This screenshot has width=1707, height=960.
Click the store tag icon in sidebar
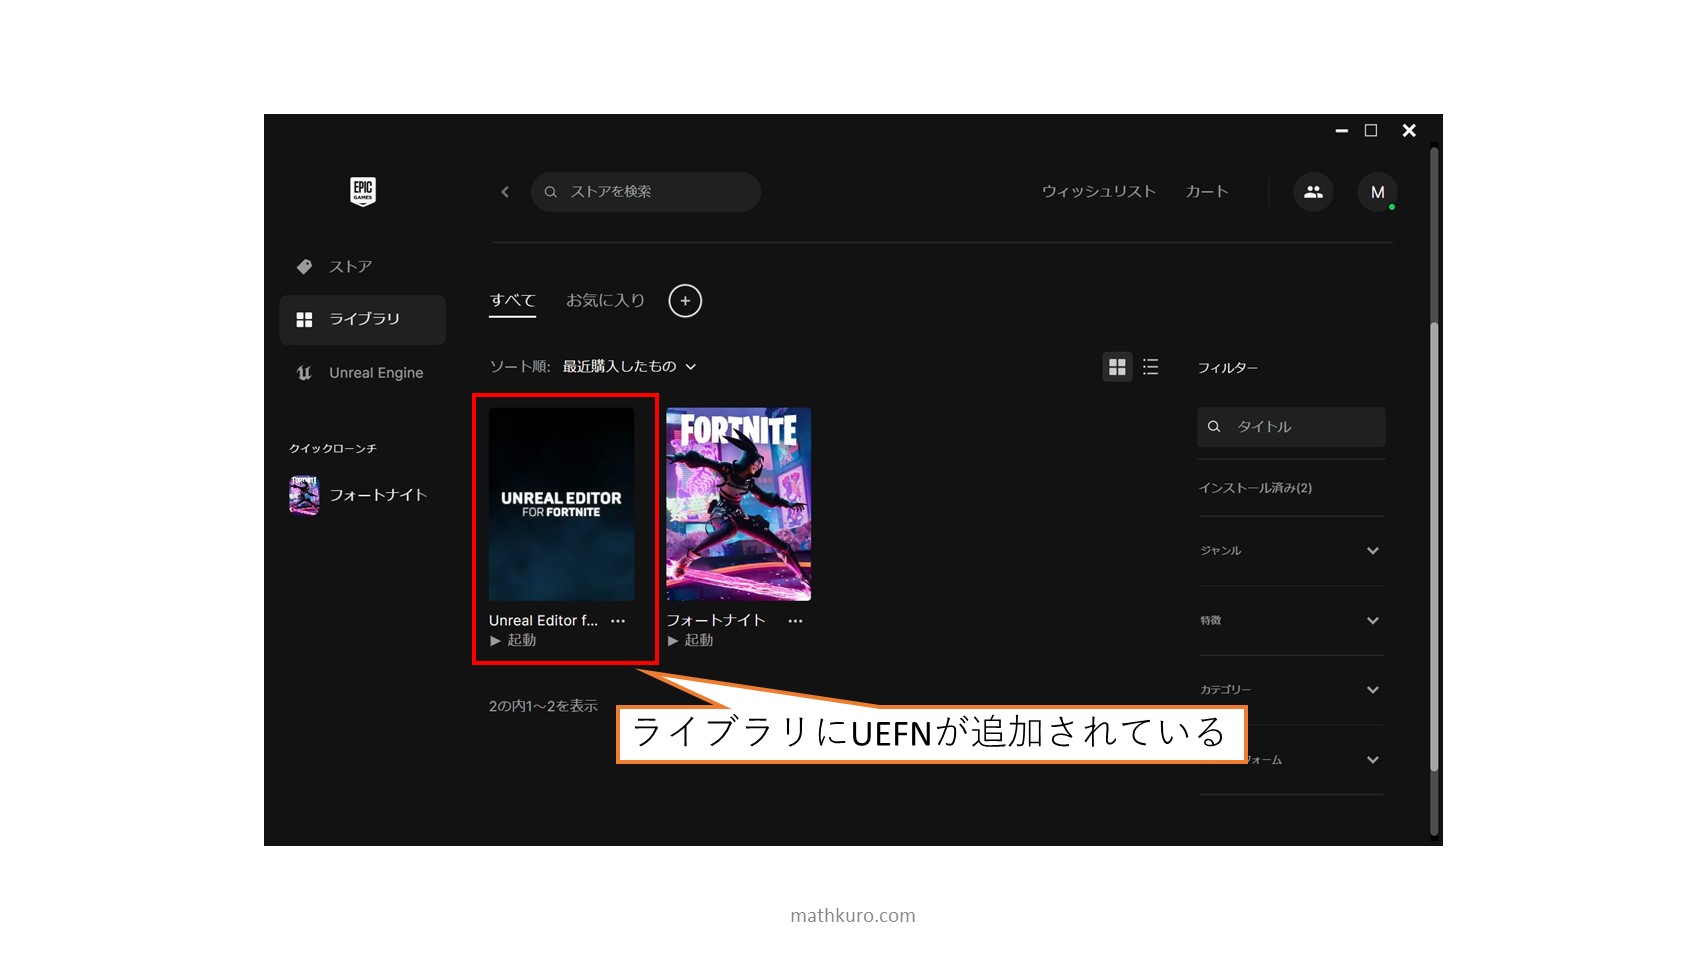pos(304,267)
